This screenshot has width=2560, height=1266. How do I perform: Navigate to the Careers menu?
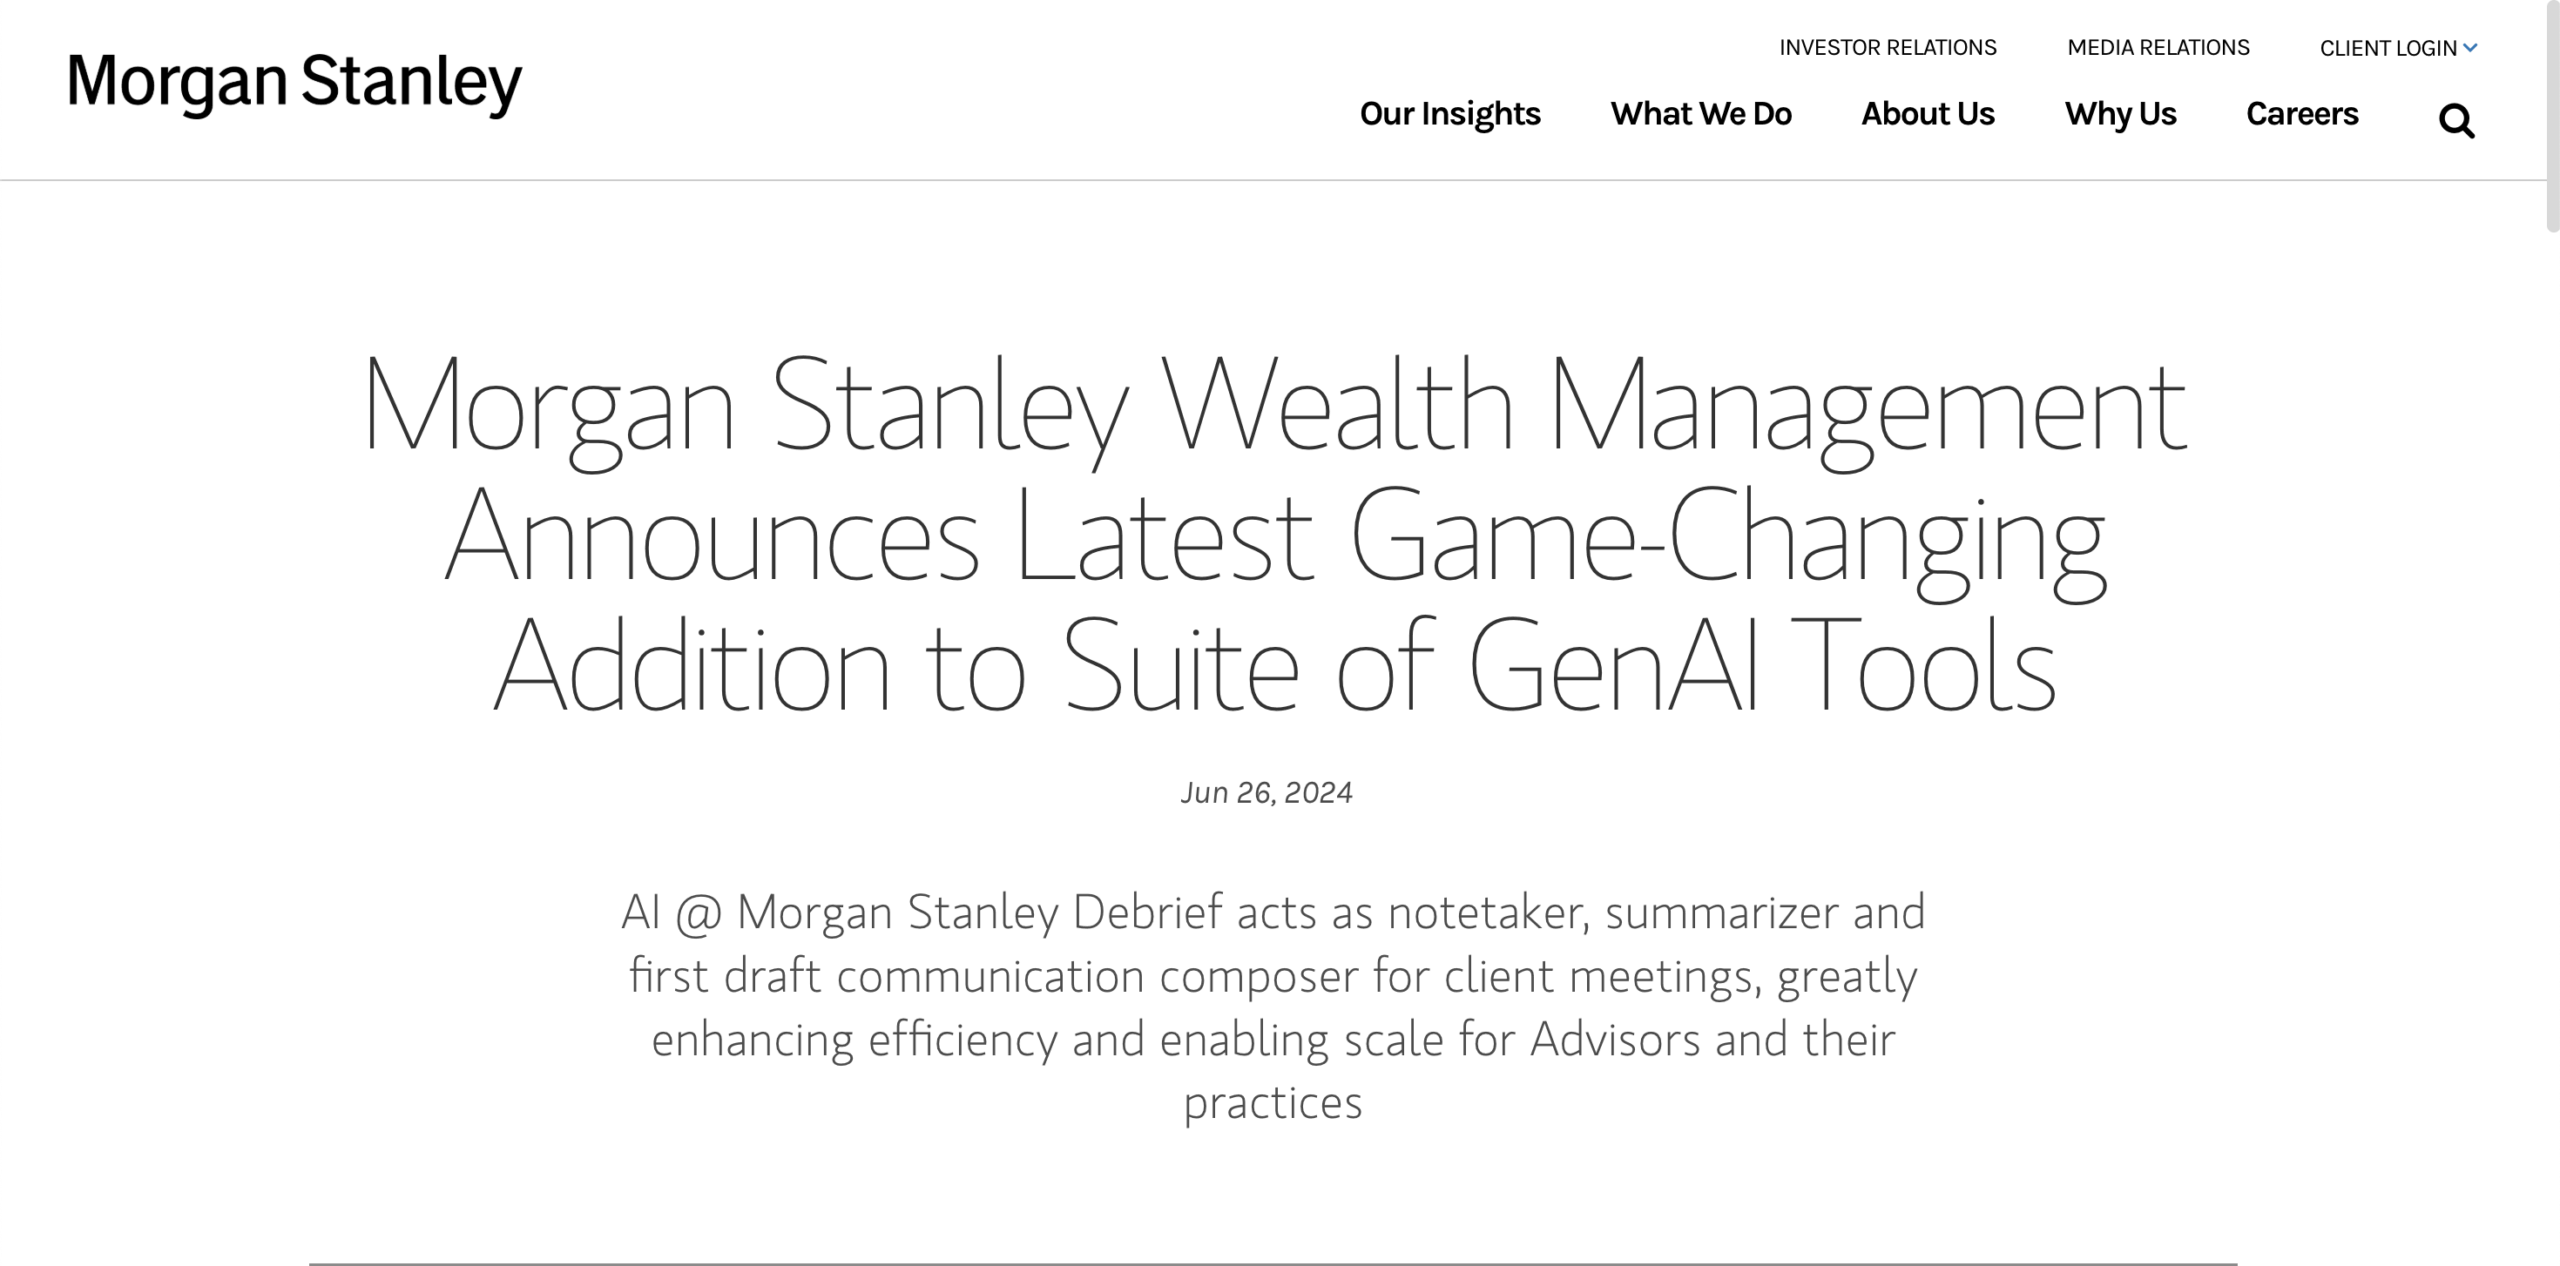(x=2301, y=114)
